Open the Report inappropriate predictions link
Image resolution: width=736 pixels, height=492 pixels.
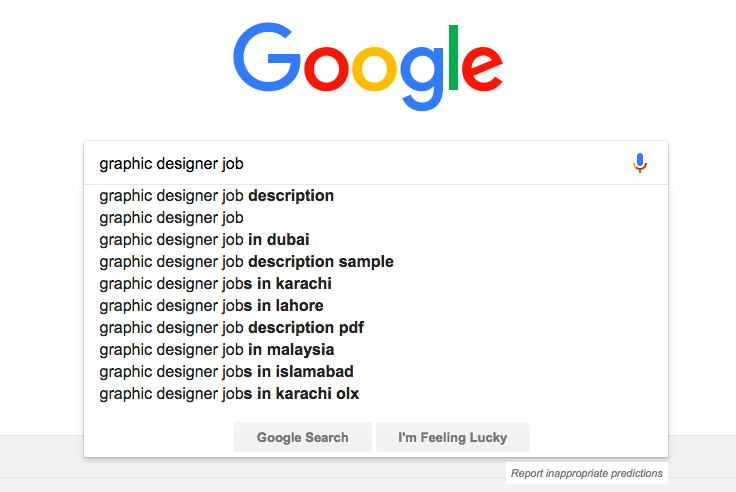587,473
